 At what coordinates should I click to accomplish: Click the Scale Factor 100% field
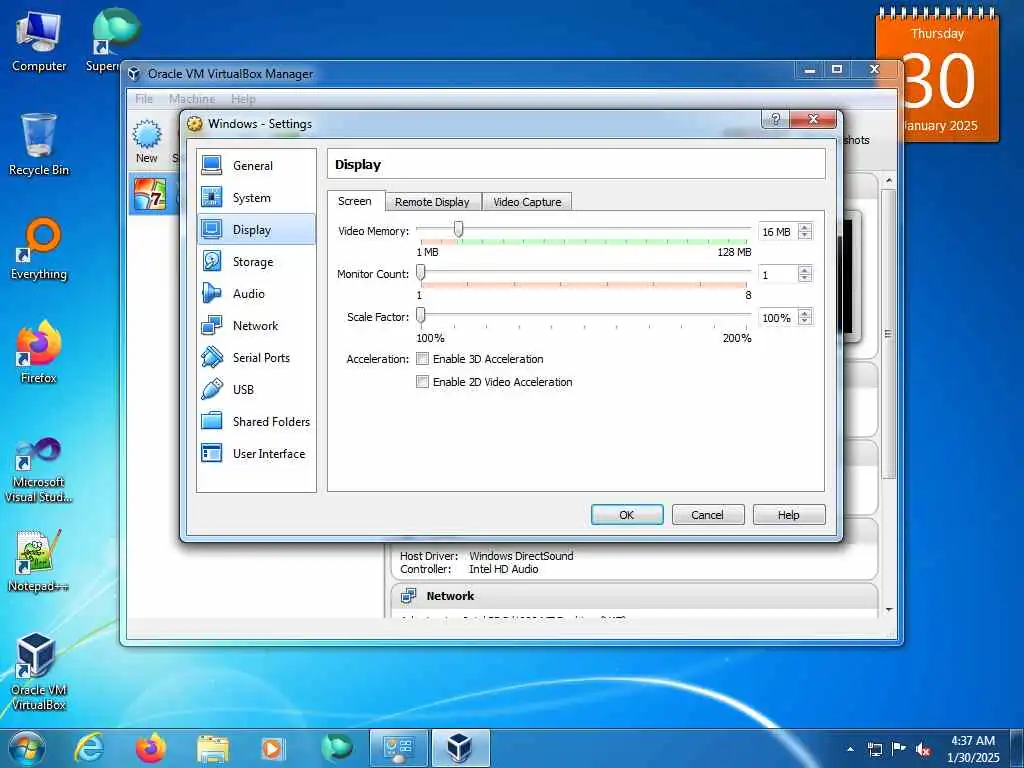pyautogui.click(x=778, y=318)
